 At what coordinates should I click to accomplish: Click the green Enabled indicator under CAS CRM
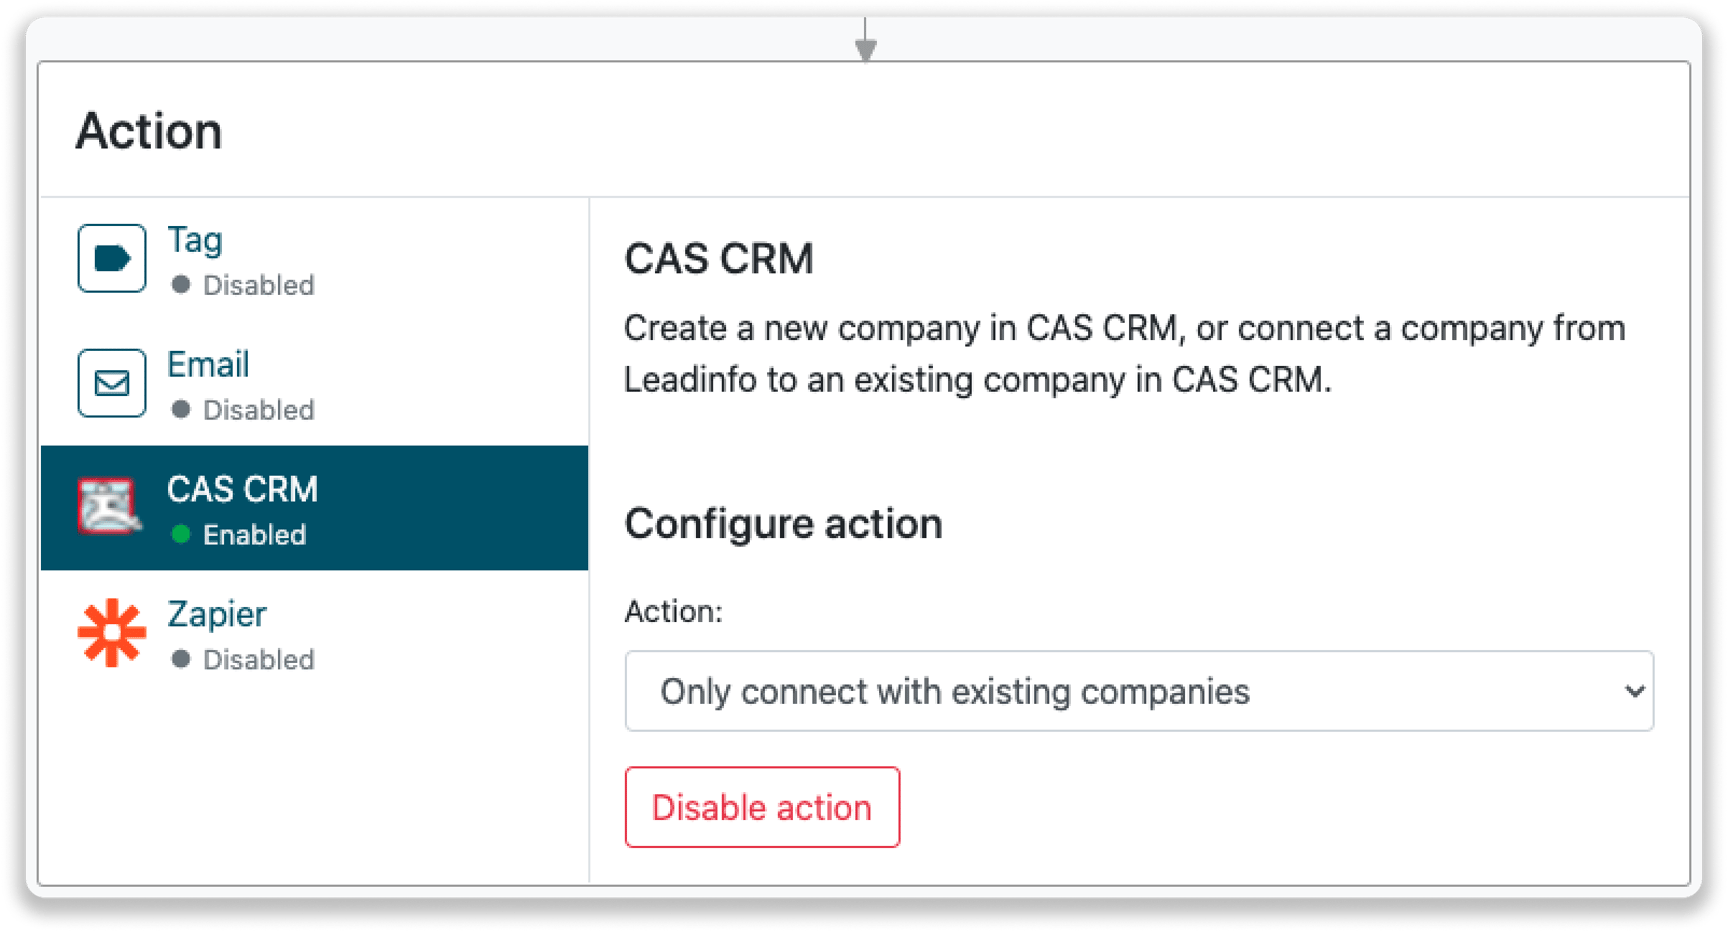click(x=181, y=534)
